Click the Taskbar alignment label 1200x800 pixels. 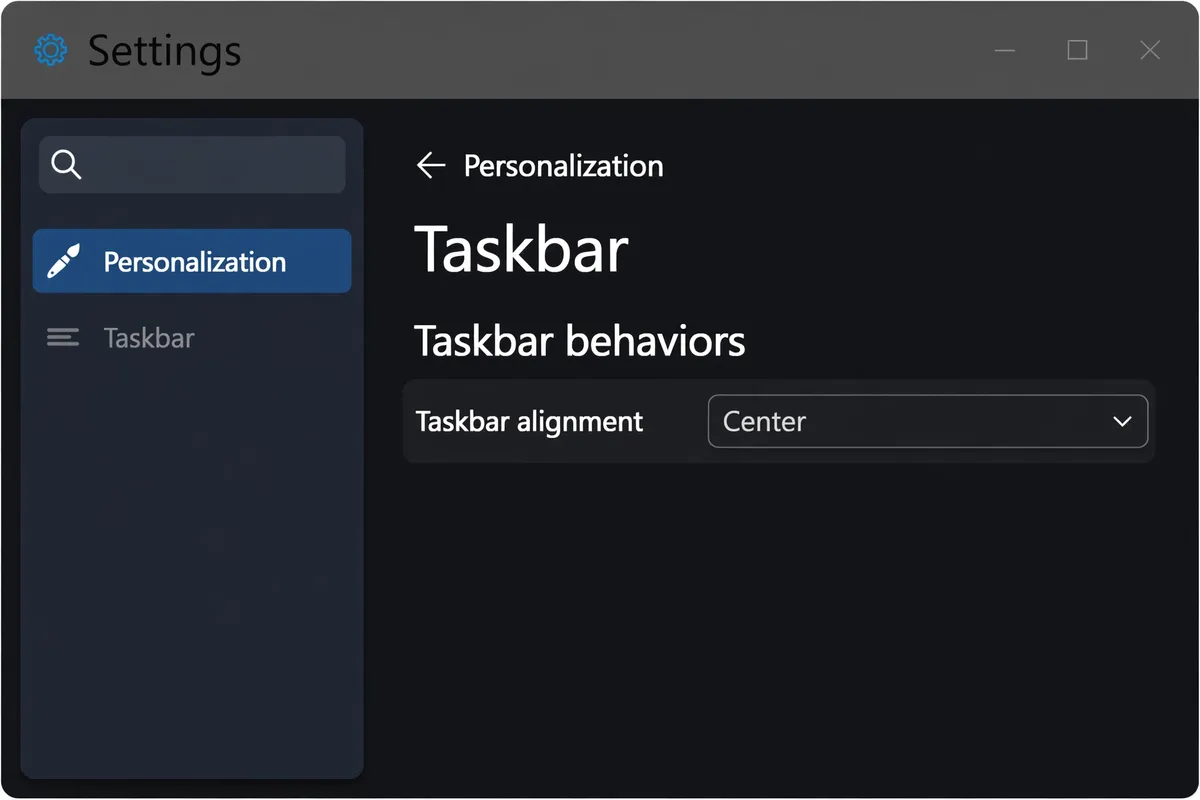pyautogui.click(x=529, y=422)
